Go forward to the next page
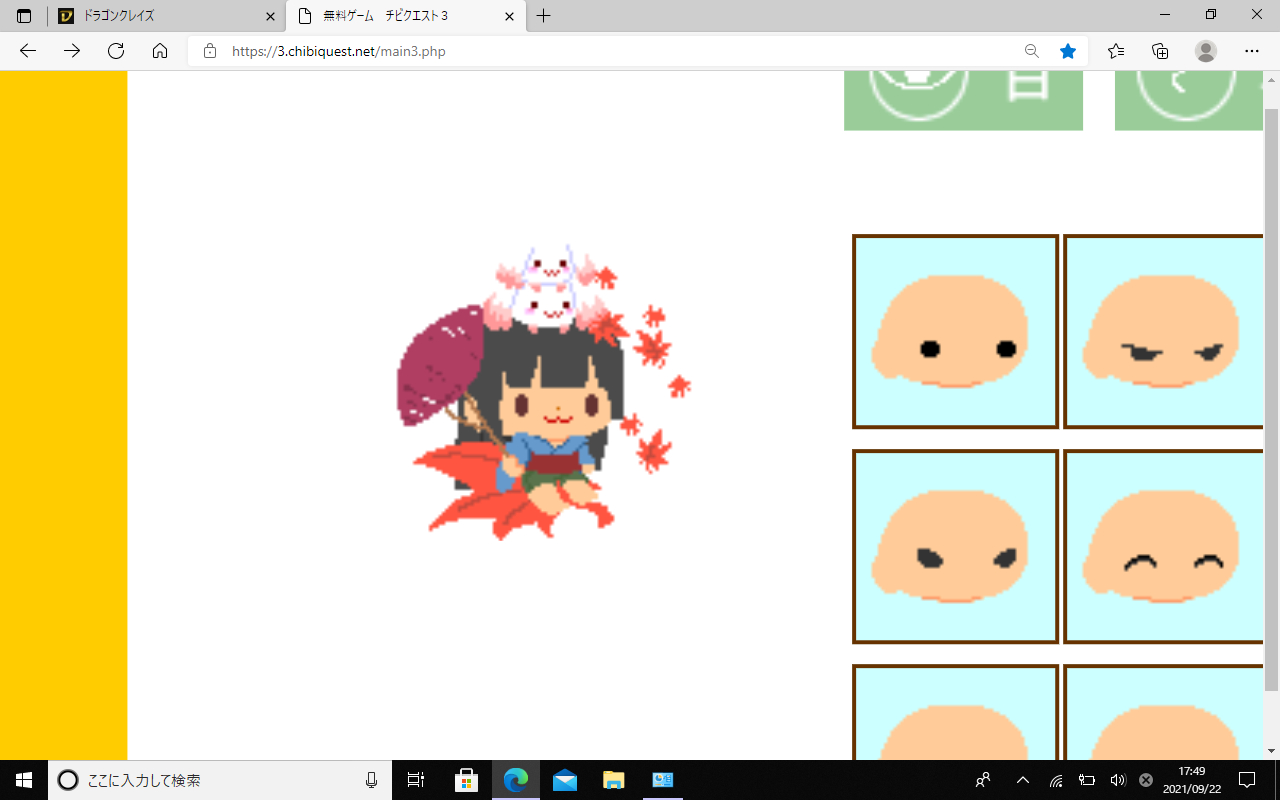Image resolution: width=1280 pixels, height=800 pixels. [72, 51]
